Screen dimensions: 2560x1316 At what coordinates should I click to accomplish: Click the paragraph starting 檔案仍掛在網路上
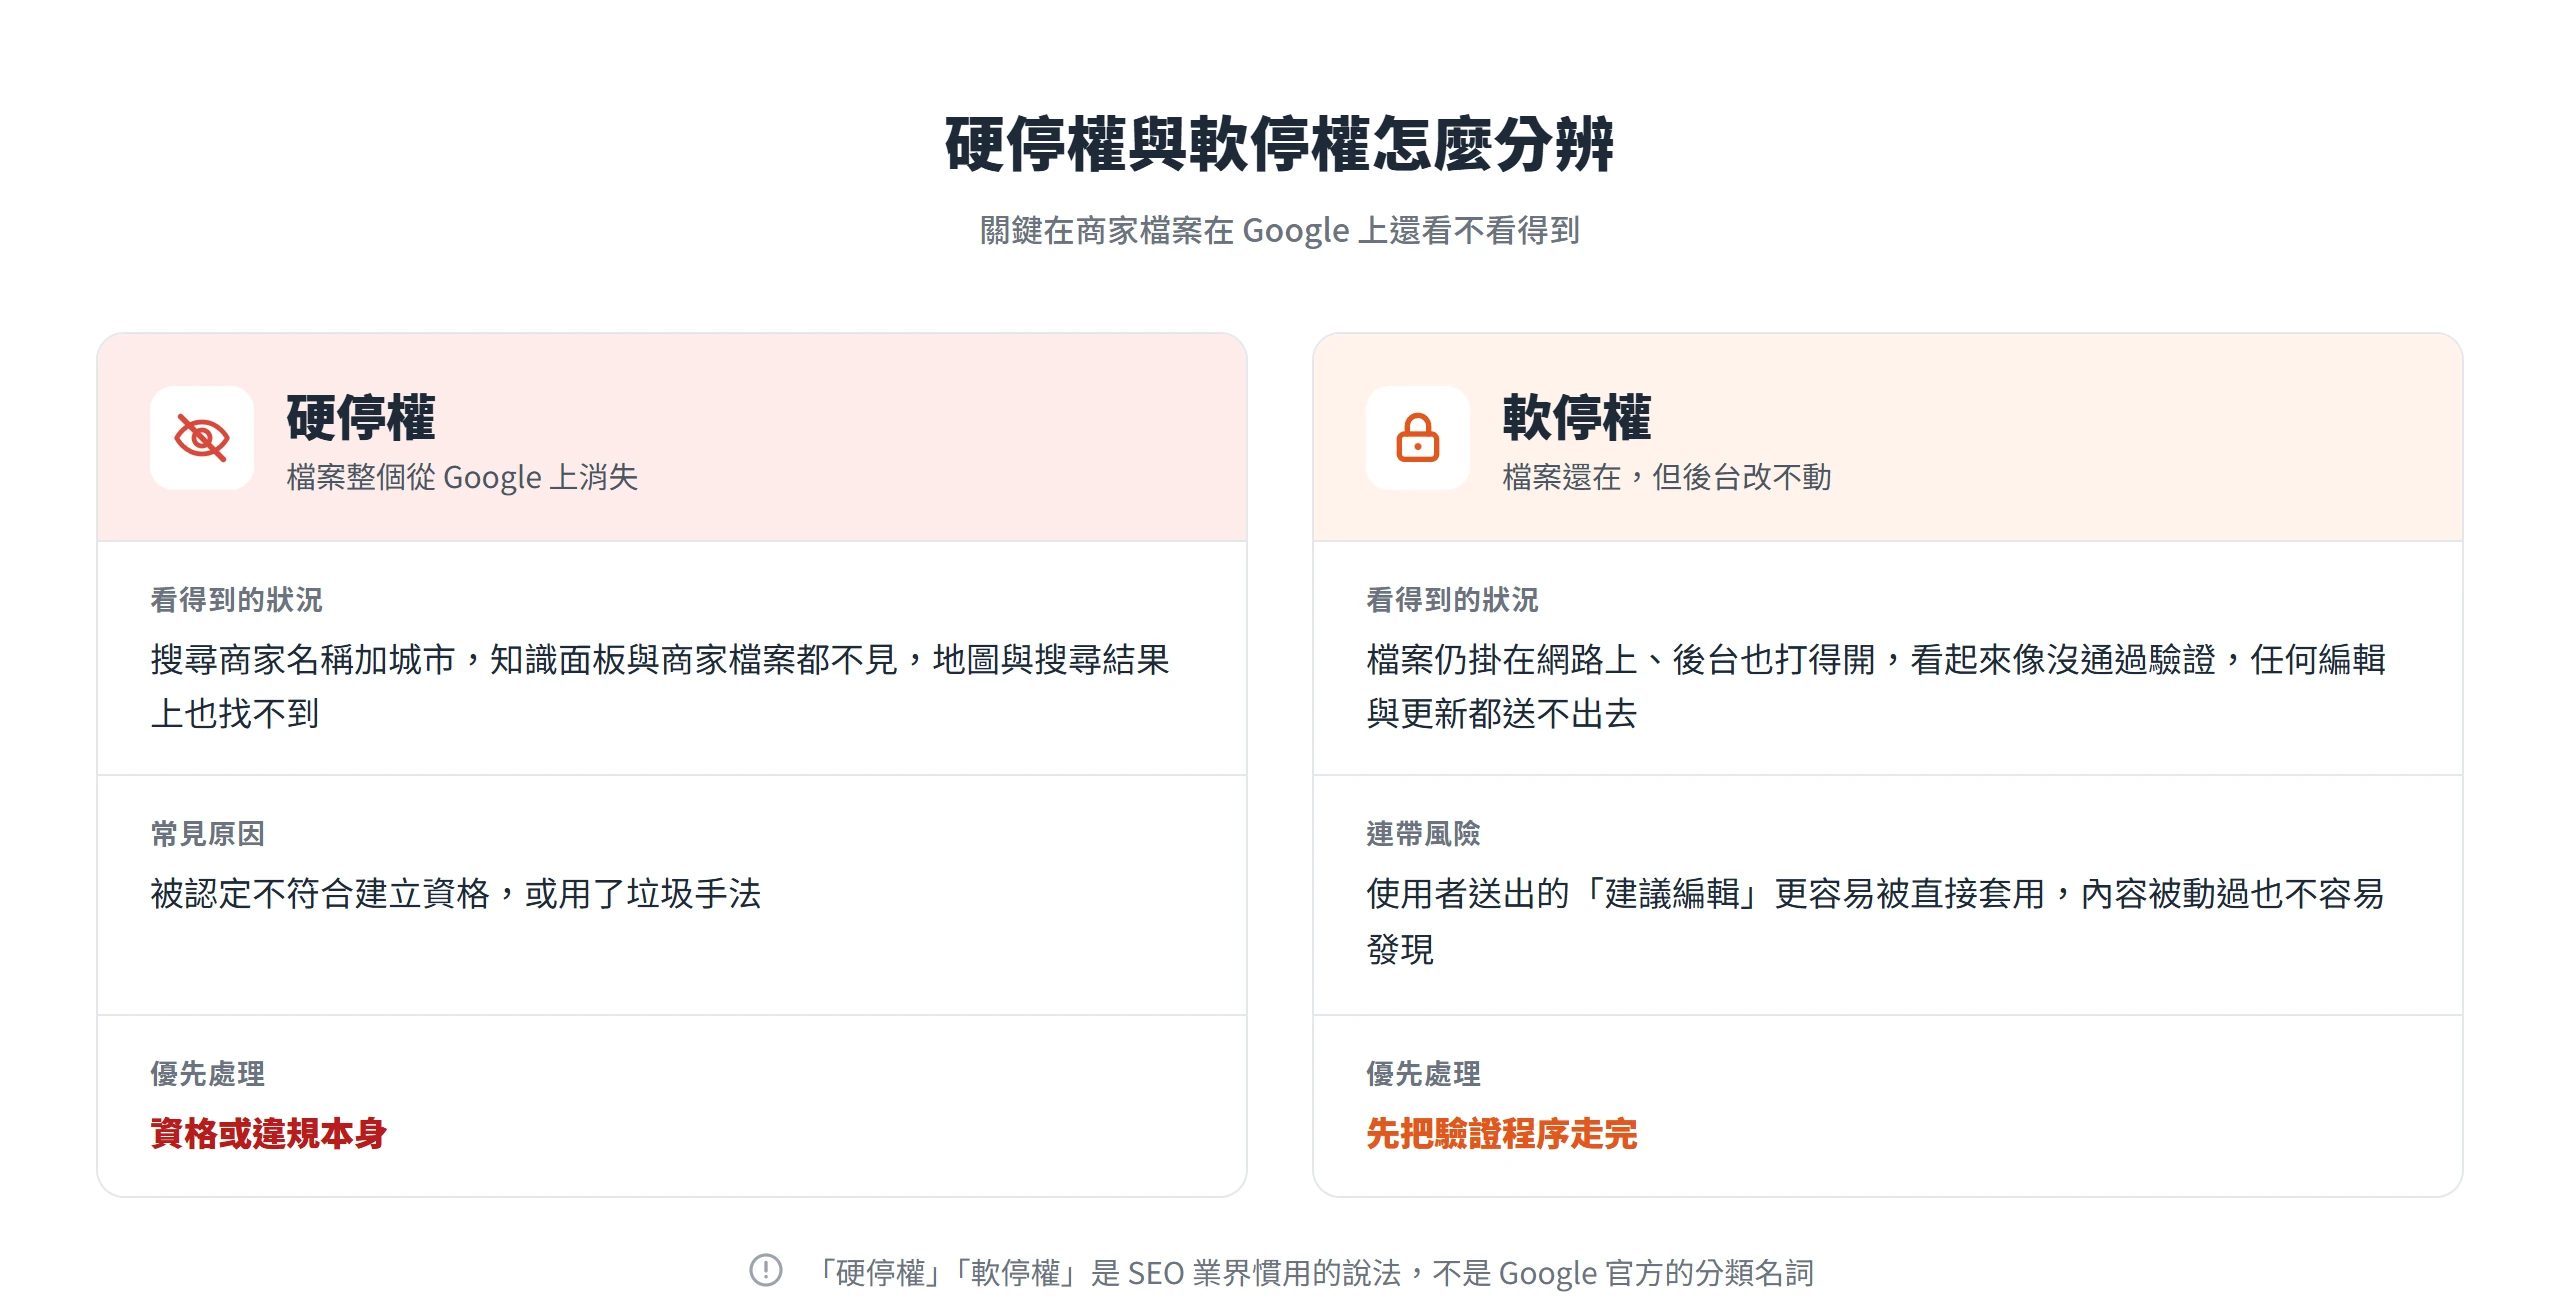tap(1876, 687)
